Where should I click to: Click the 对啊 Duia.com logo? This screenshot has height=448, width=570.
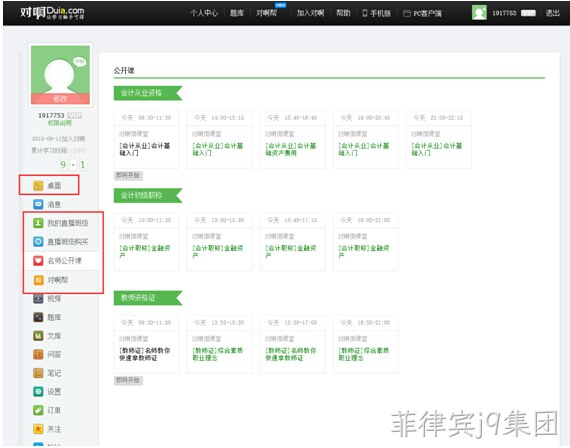click(x=52, y=12)
